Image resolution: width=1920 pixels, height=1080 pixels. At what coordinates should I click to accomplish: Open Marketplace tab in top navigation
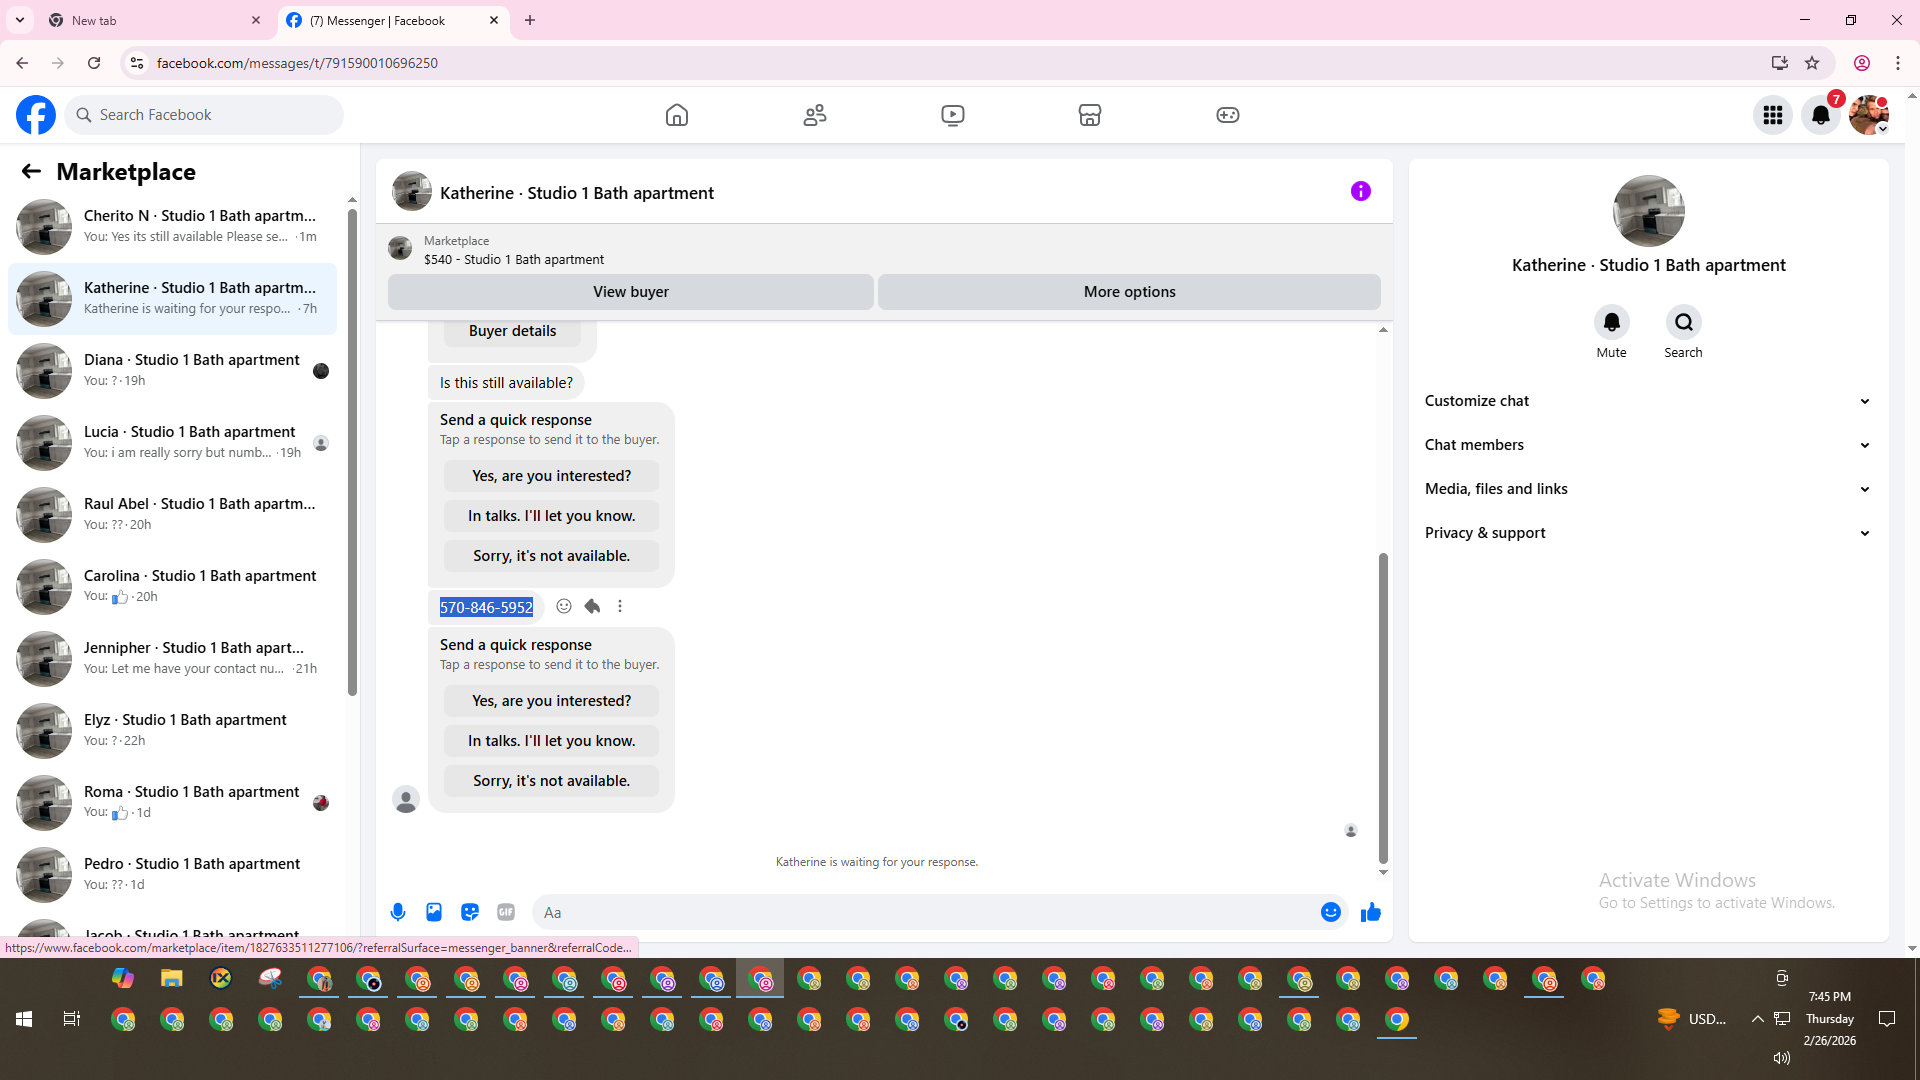pos(1089,115)
